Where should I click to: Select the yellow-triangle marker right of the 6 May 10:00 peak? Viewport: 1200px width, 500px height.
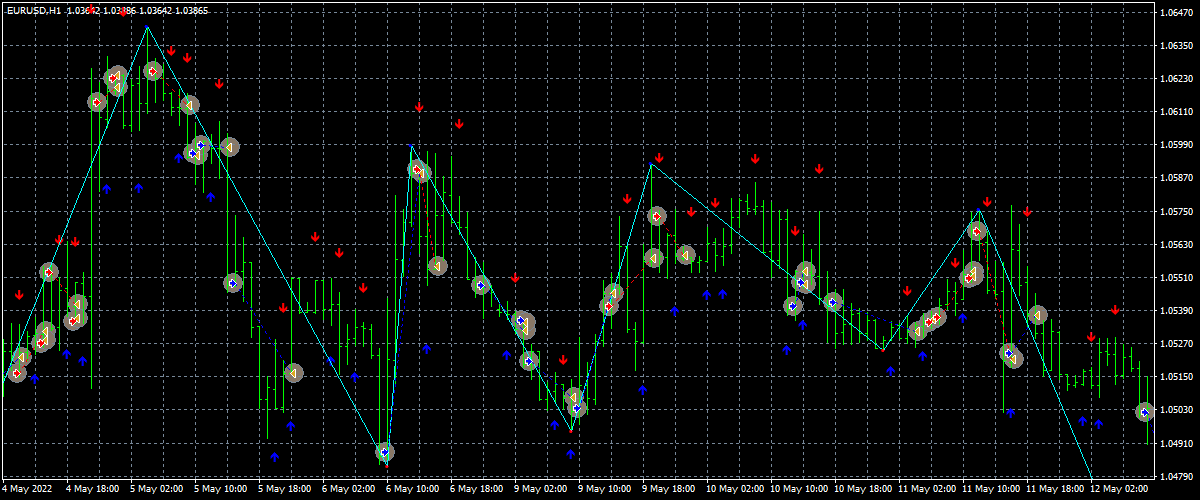tap(437, 266)
